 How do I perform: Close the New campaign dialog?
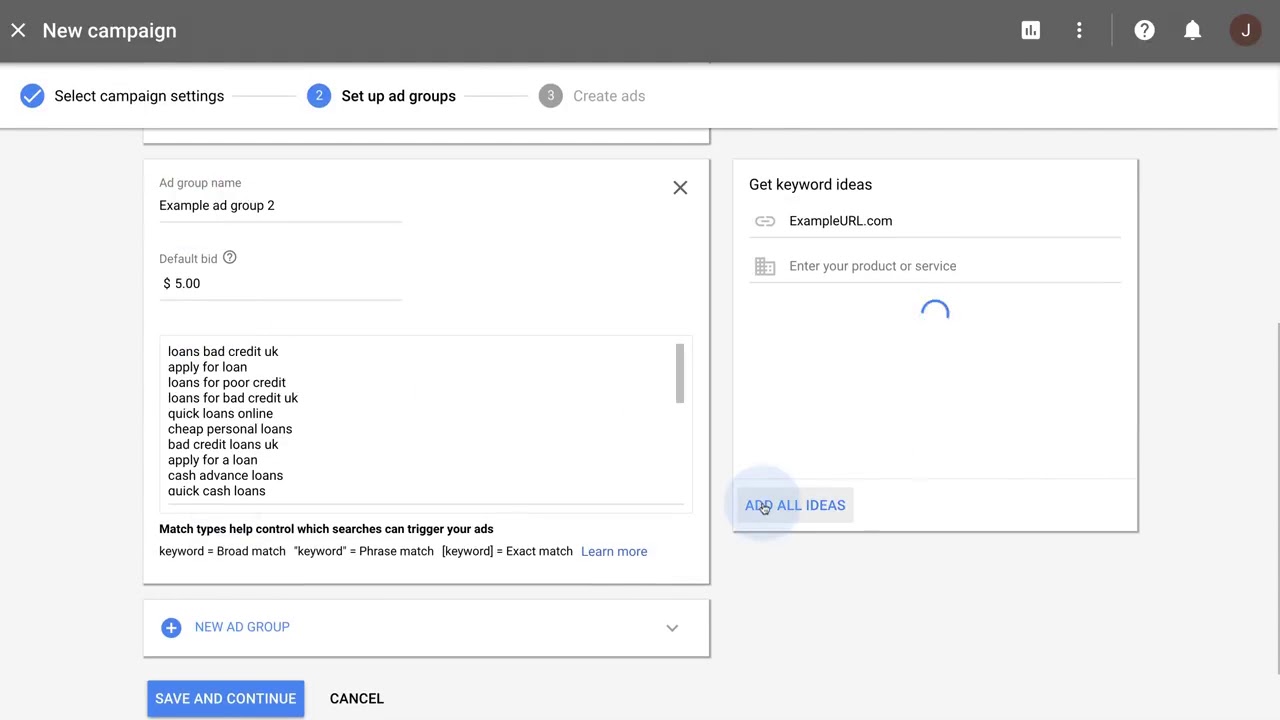18,31
